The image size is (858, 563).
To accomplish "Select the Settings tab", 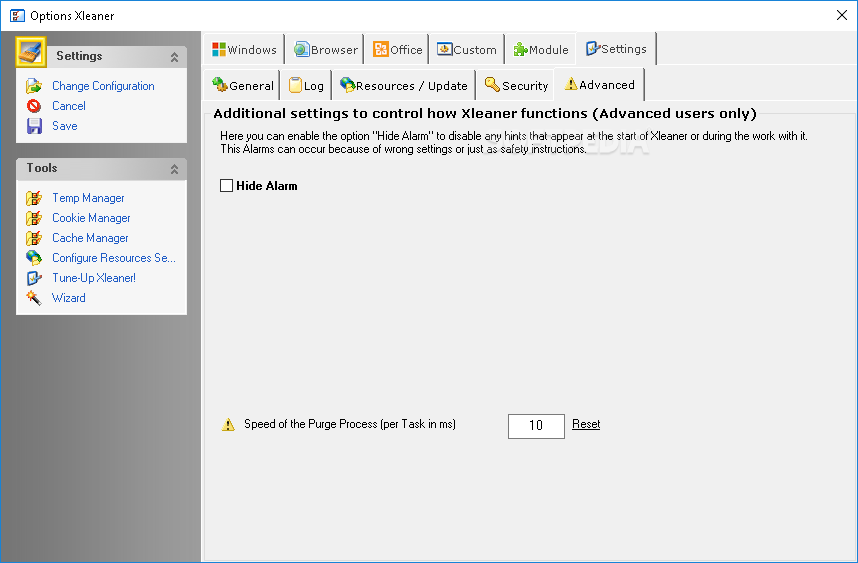I will (616, 49).
